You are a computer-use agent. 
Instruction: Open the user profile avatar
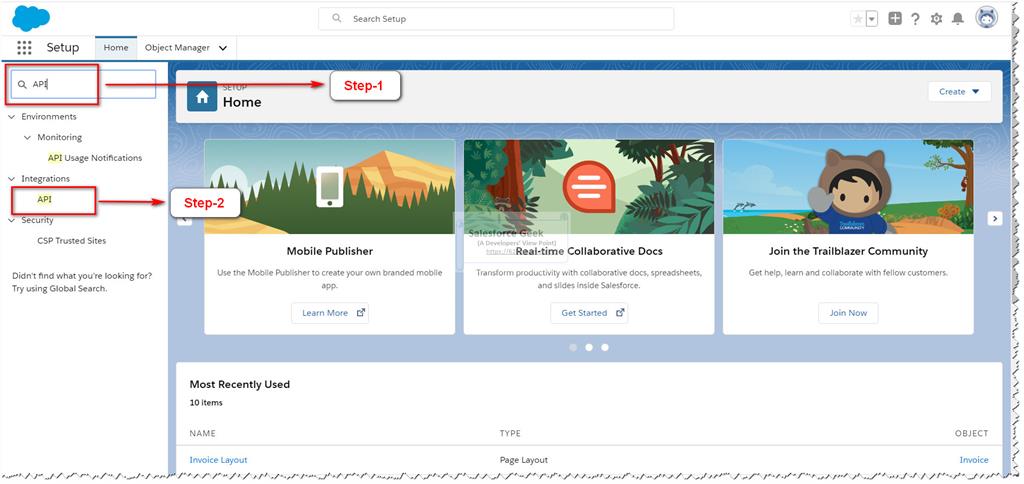(987, 18)
